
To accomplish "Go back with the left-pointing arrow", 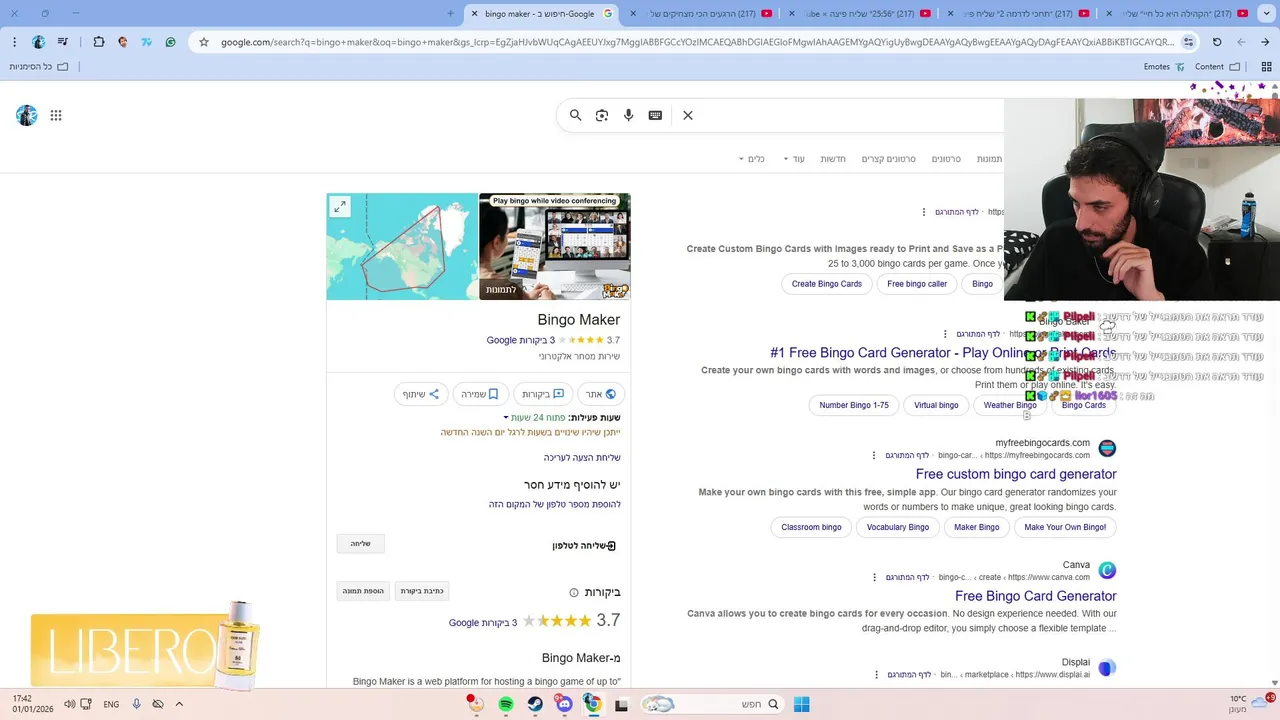I will [1241, 42].
